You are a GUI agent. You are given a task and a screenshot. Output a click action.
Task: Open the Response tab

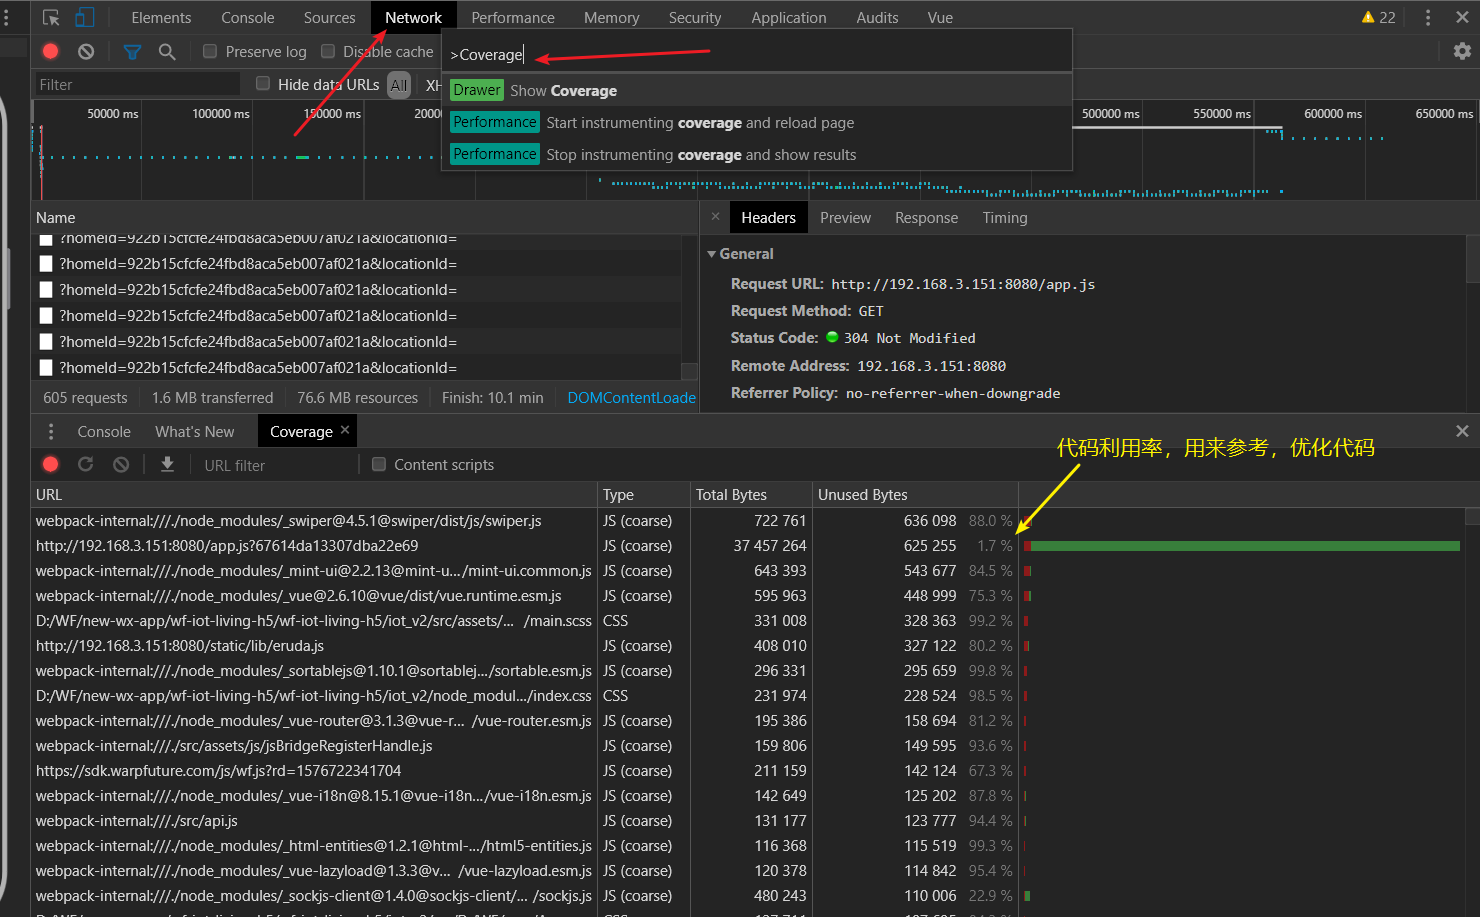927,218
